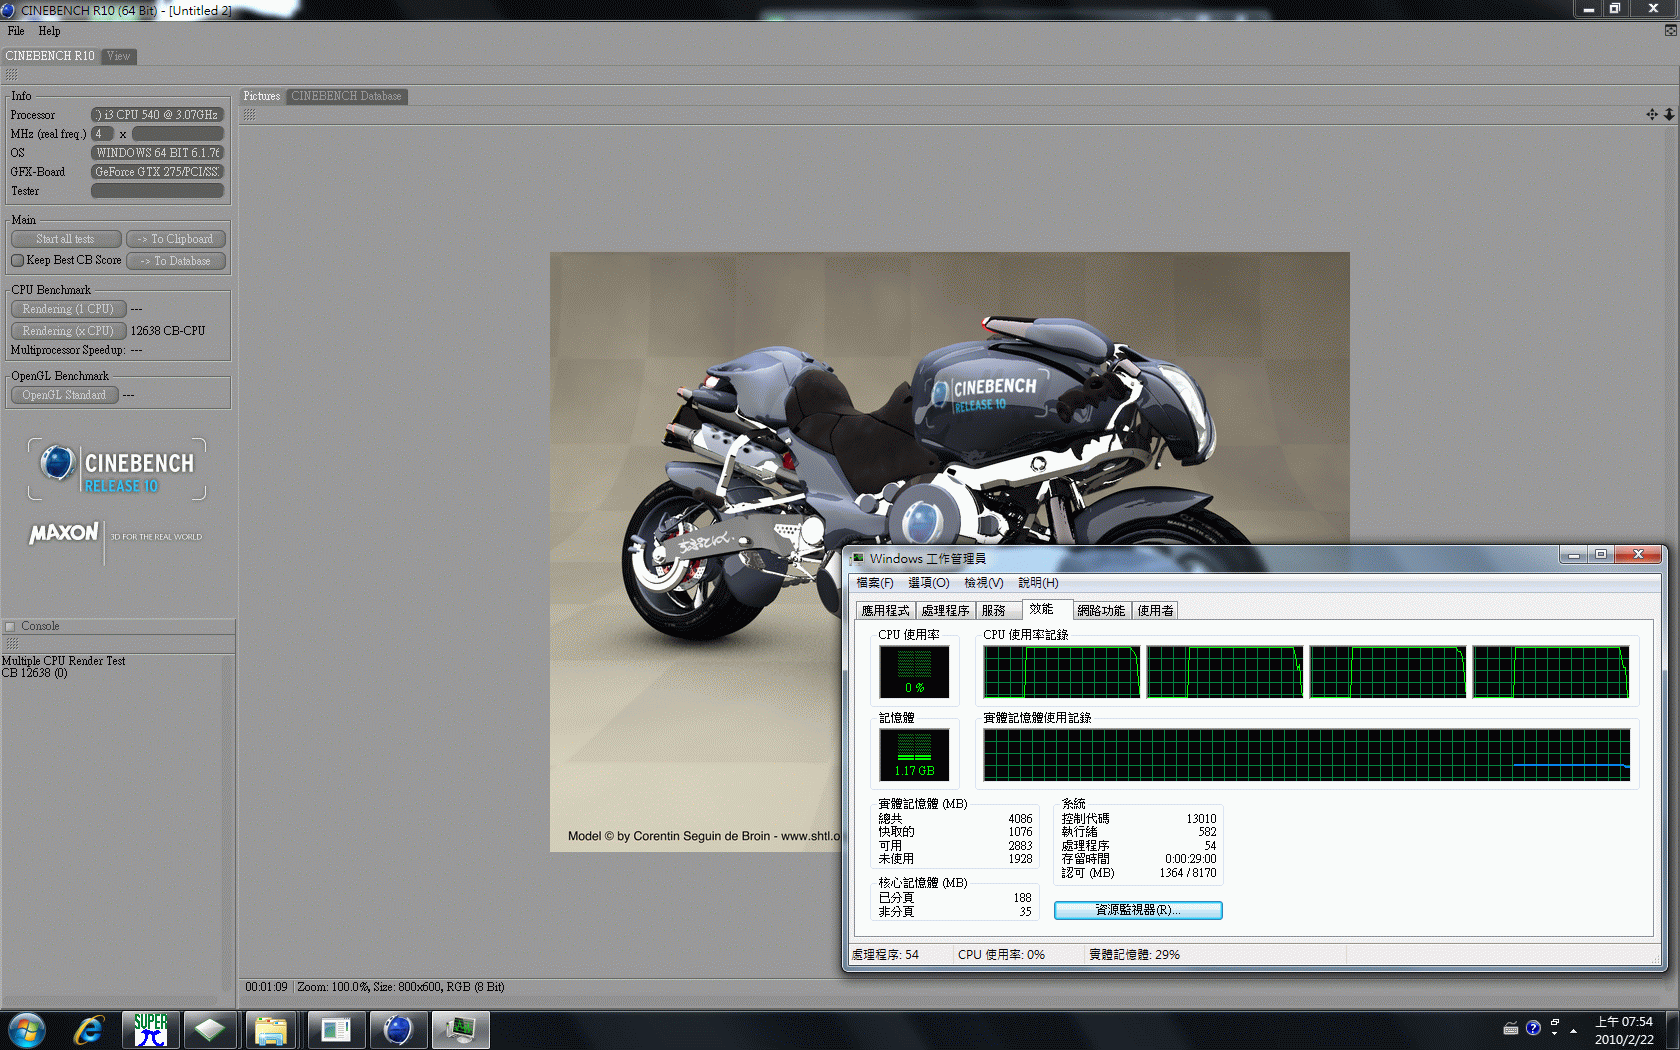Click the CPU usage 0 % meter
The width and height of the screenshot is (1680, 1050).
click(x=914, y=671)
